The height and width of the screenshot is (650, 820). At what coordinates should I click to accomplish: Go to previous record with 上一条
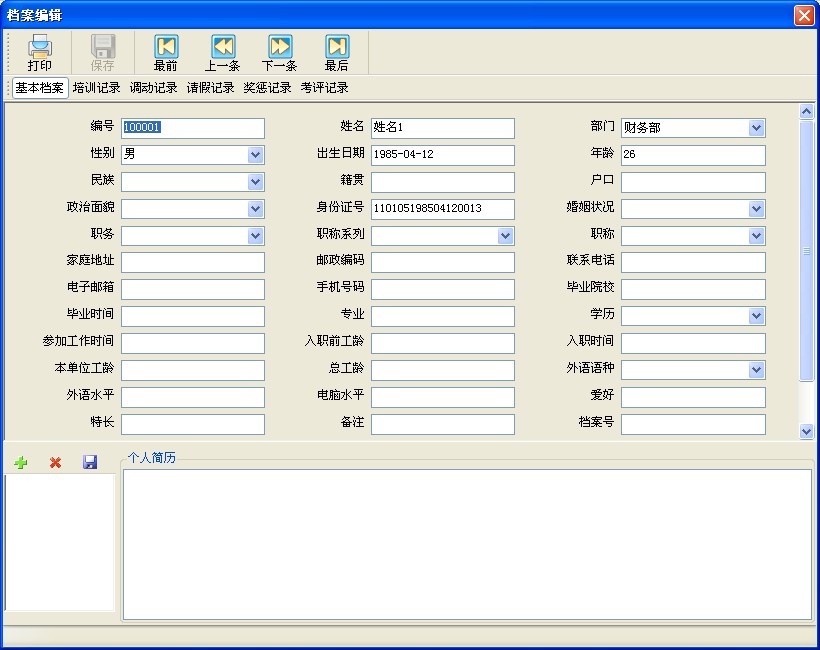223,52
